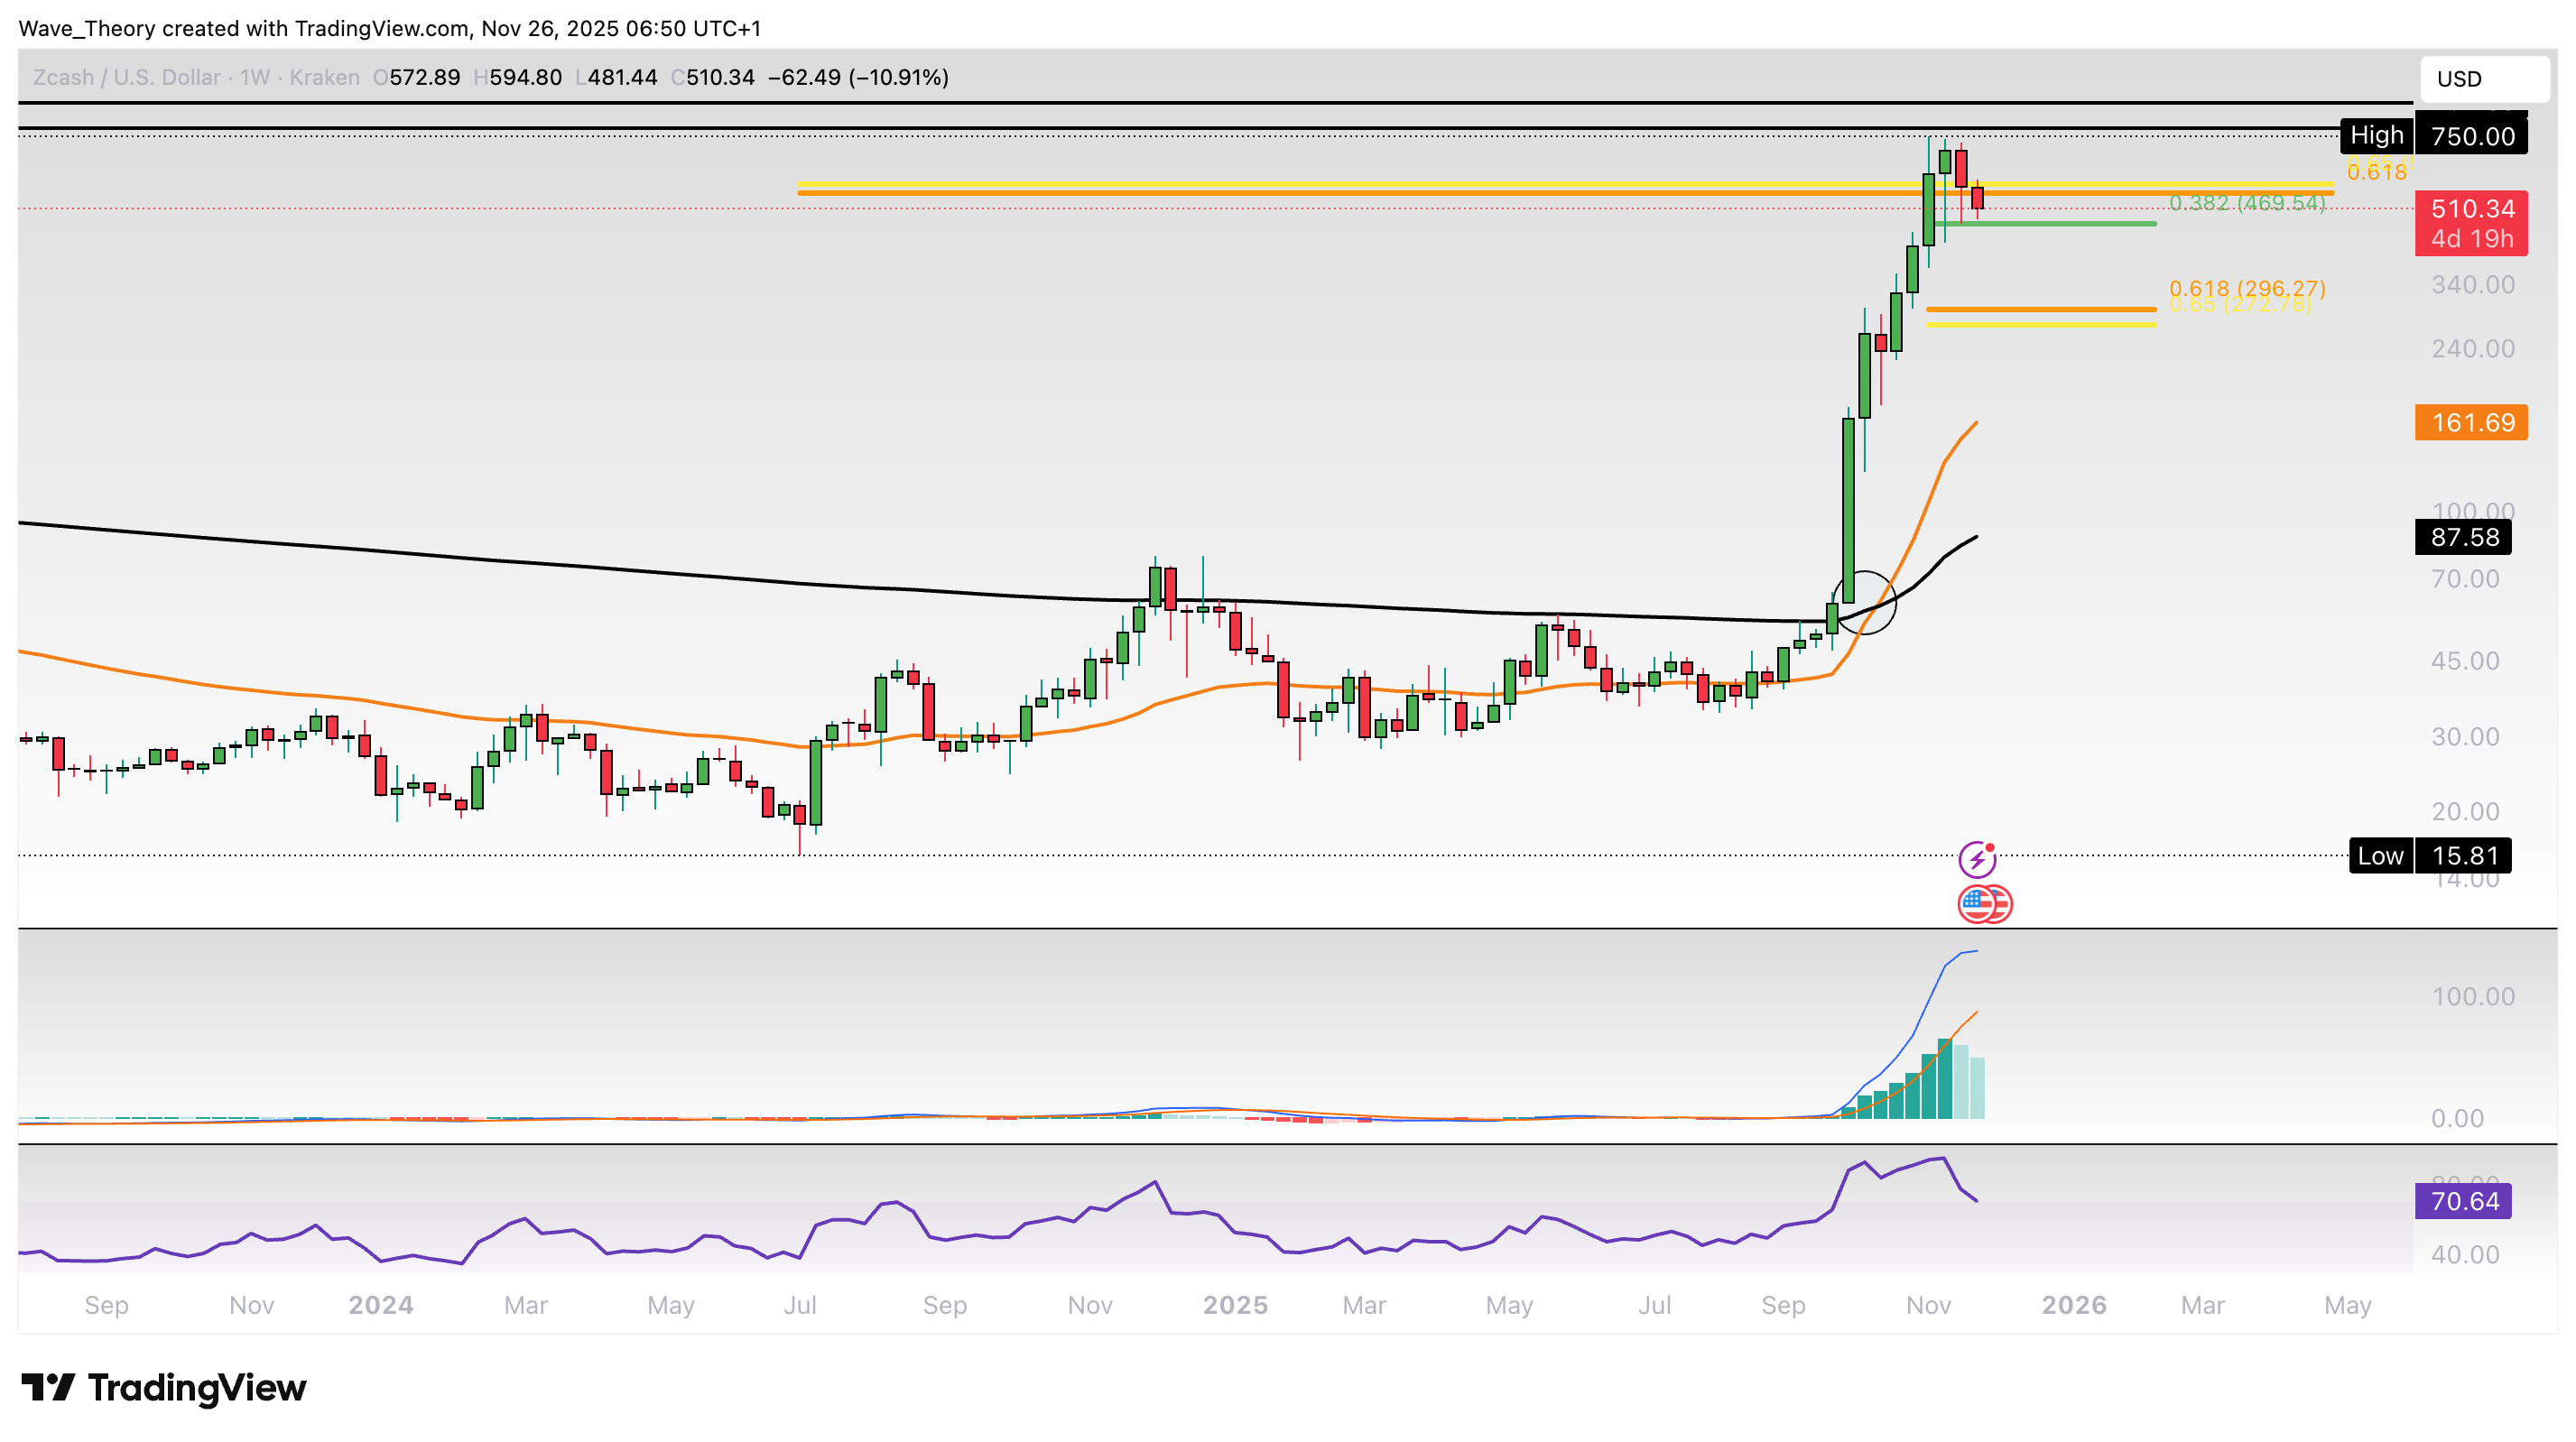Click the Wave_Theory attribution link
Viewport: 2576px width, 1442px height.
pyautogui.click(x=86, y=28)
